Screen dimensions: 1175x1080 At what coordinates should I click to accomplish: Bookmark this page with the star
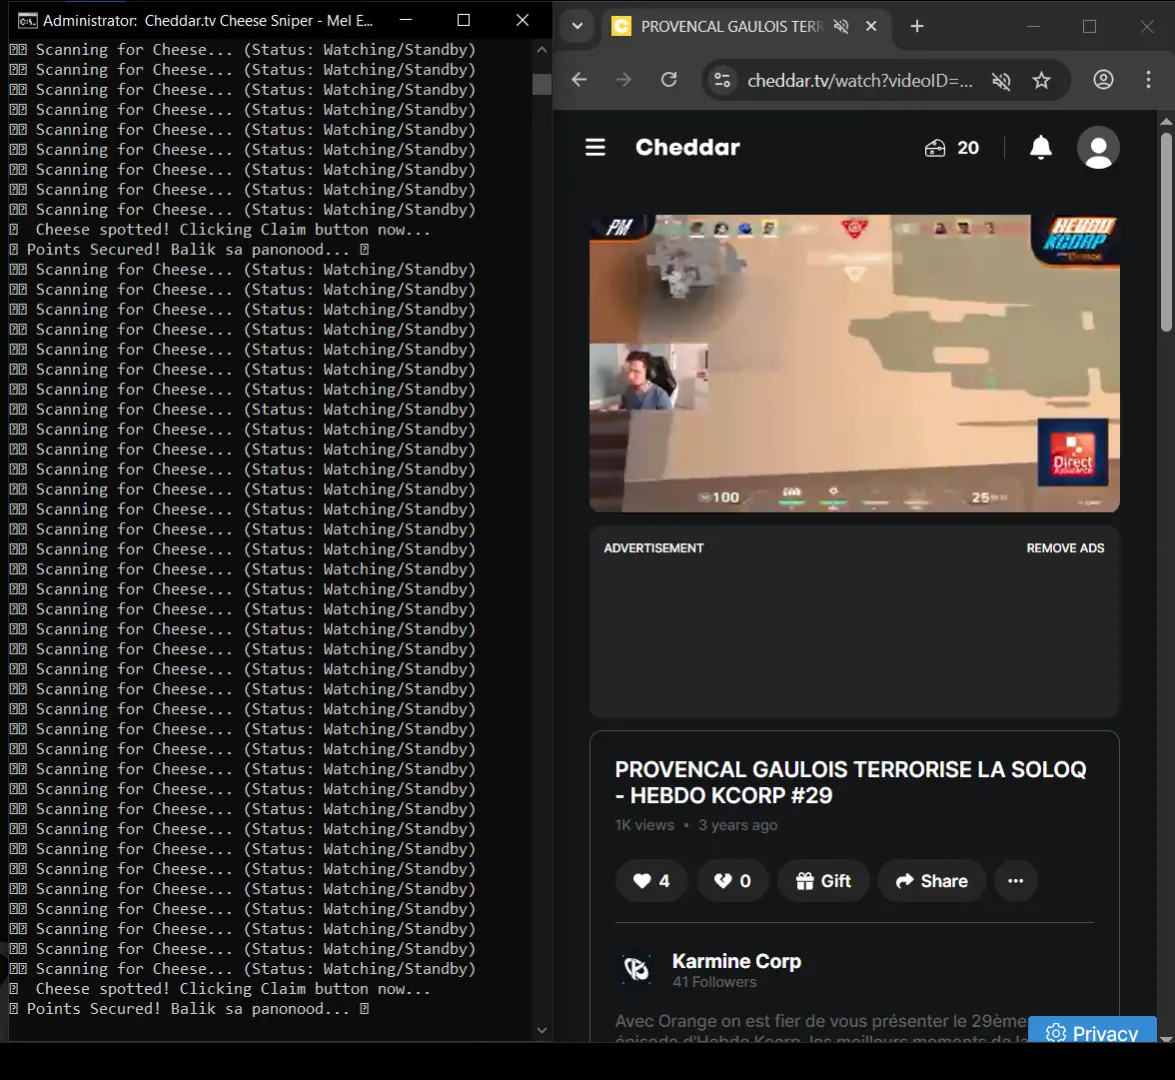click(x=1042, y=80)
